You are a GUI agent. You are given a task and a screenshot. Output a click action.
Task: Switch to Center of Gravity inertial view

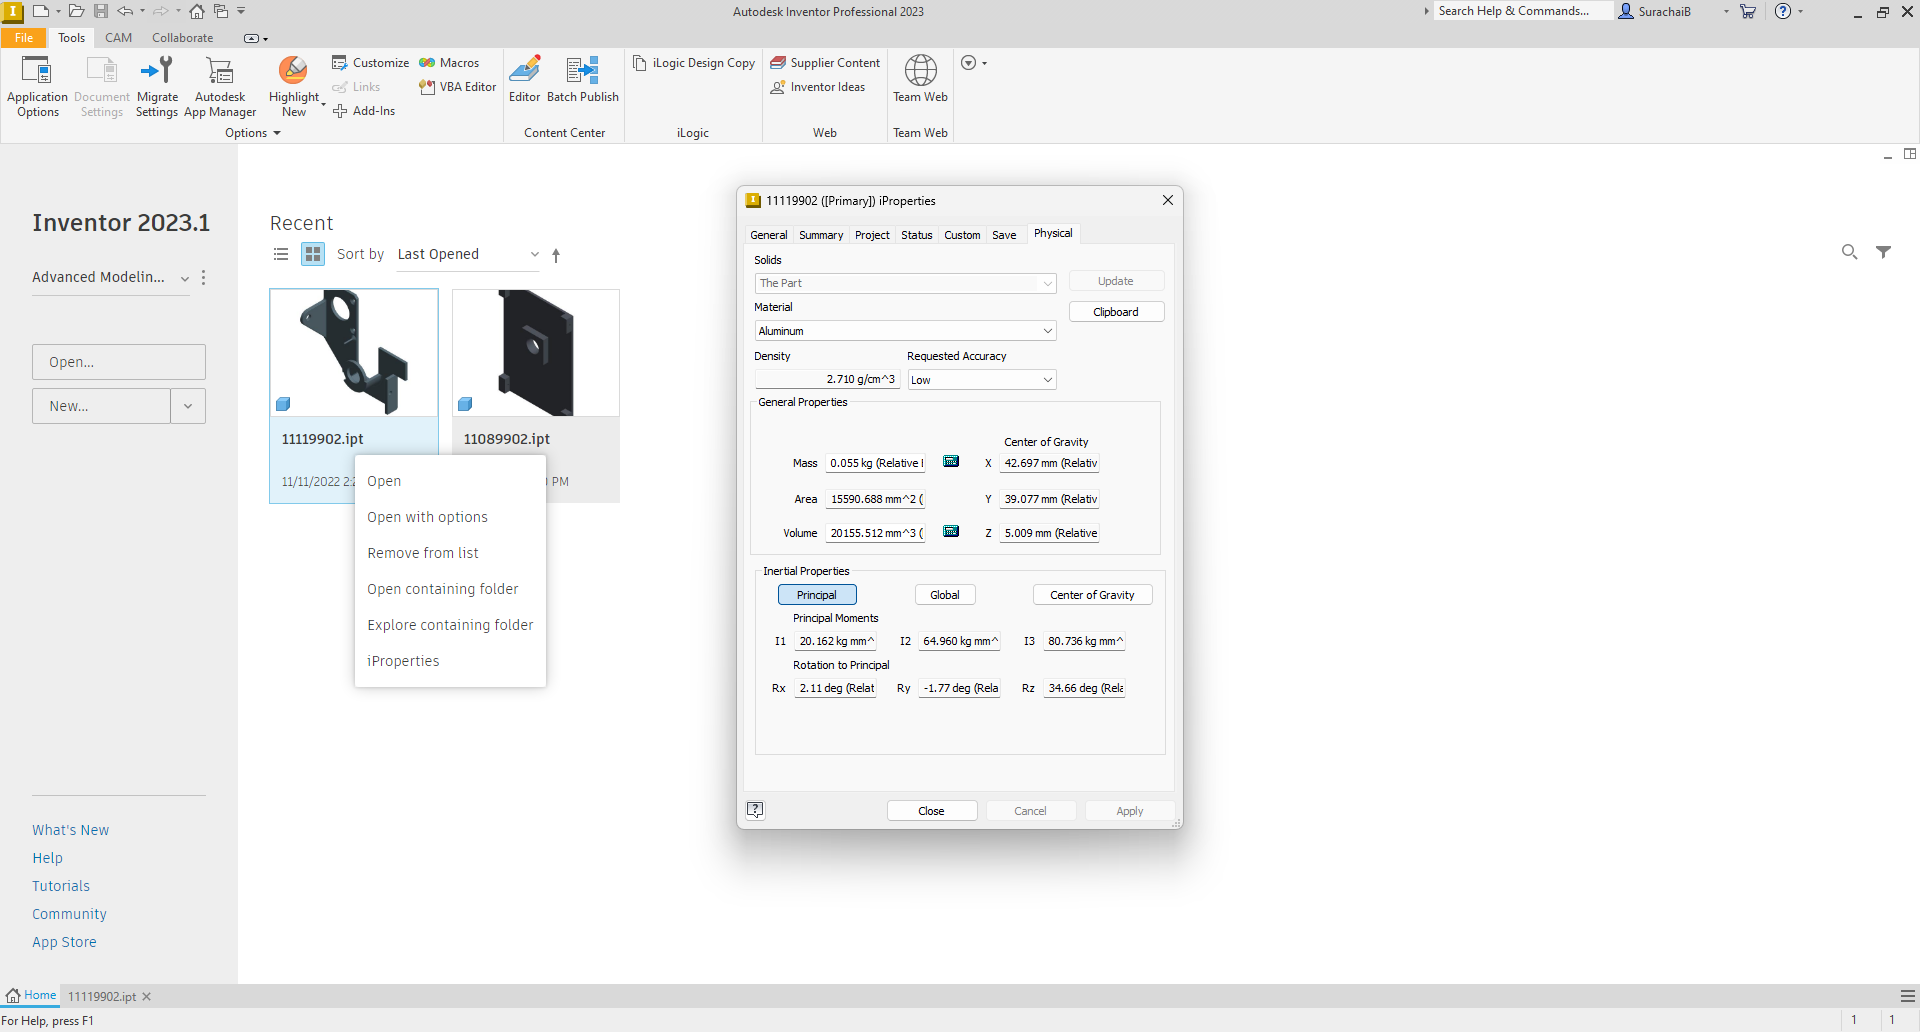(x=1092, y=595)
